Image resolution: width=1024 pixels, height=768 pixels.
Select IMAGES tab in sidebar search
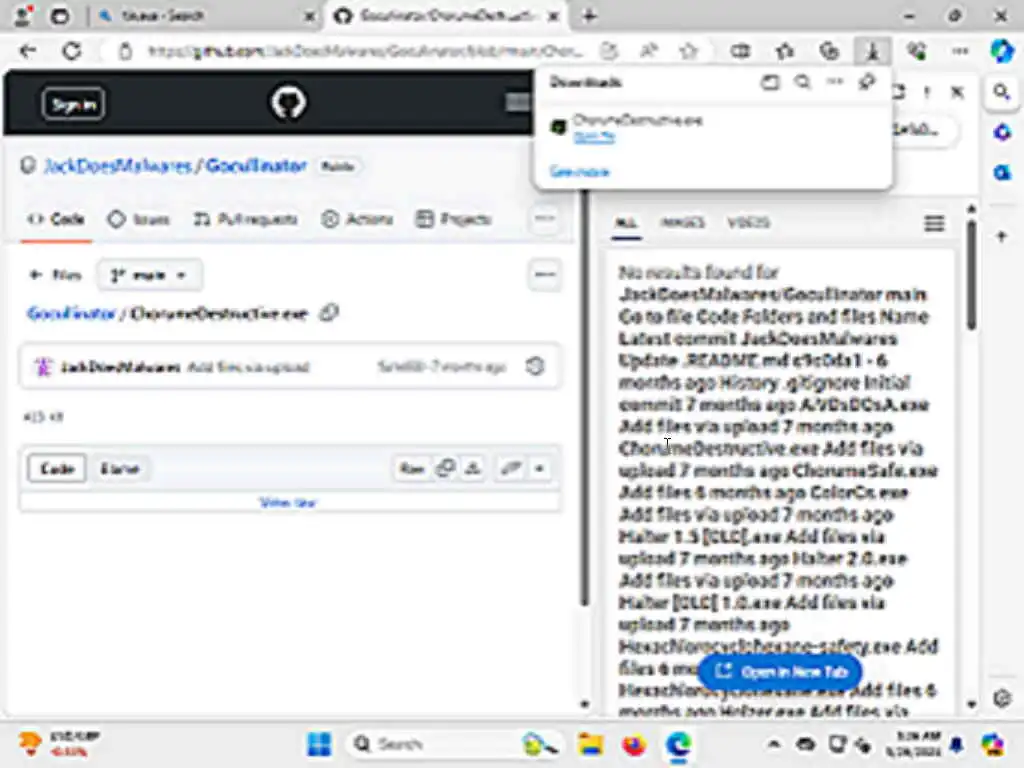682,223
